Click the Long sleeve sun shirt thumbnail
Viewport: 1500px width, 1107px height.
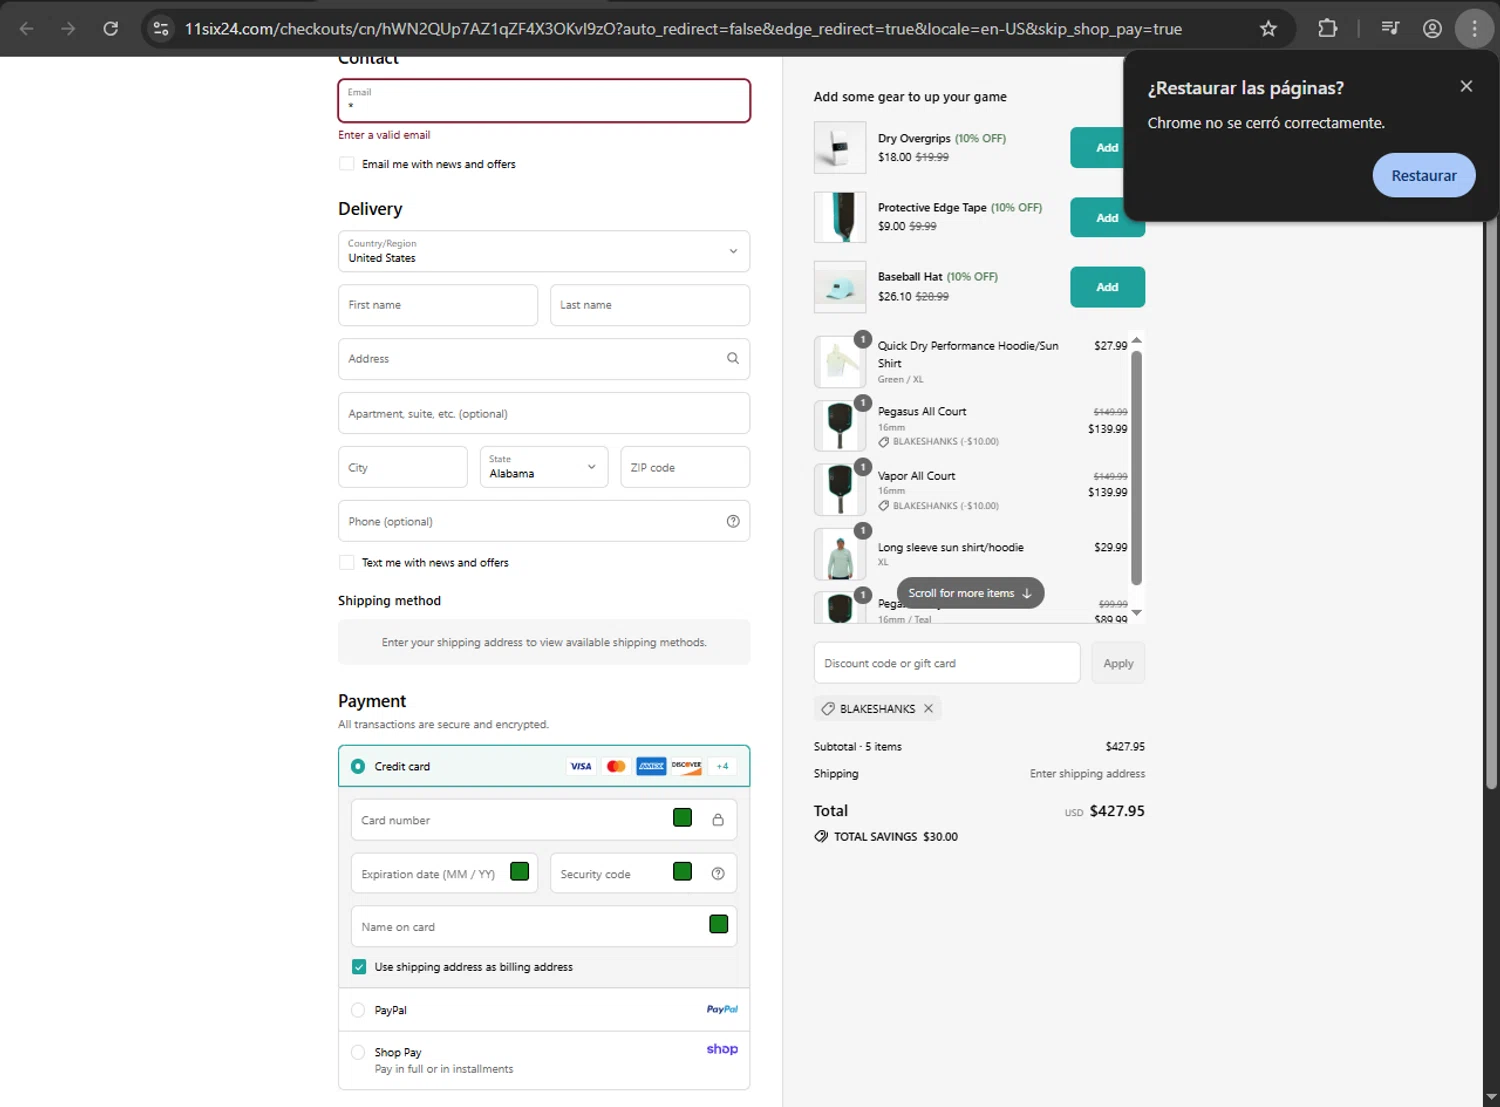tap(840, 554)
